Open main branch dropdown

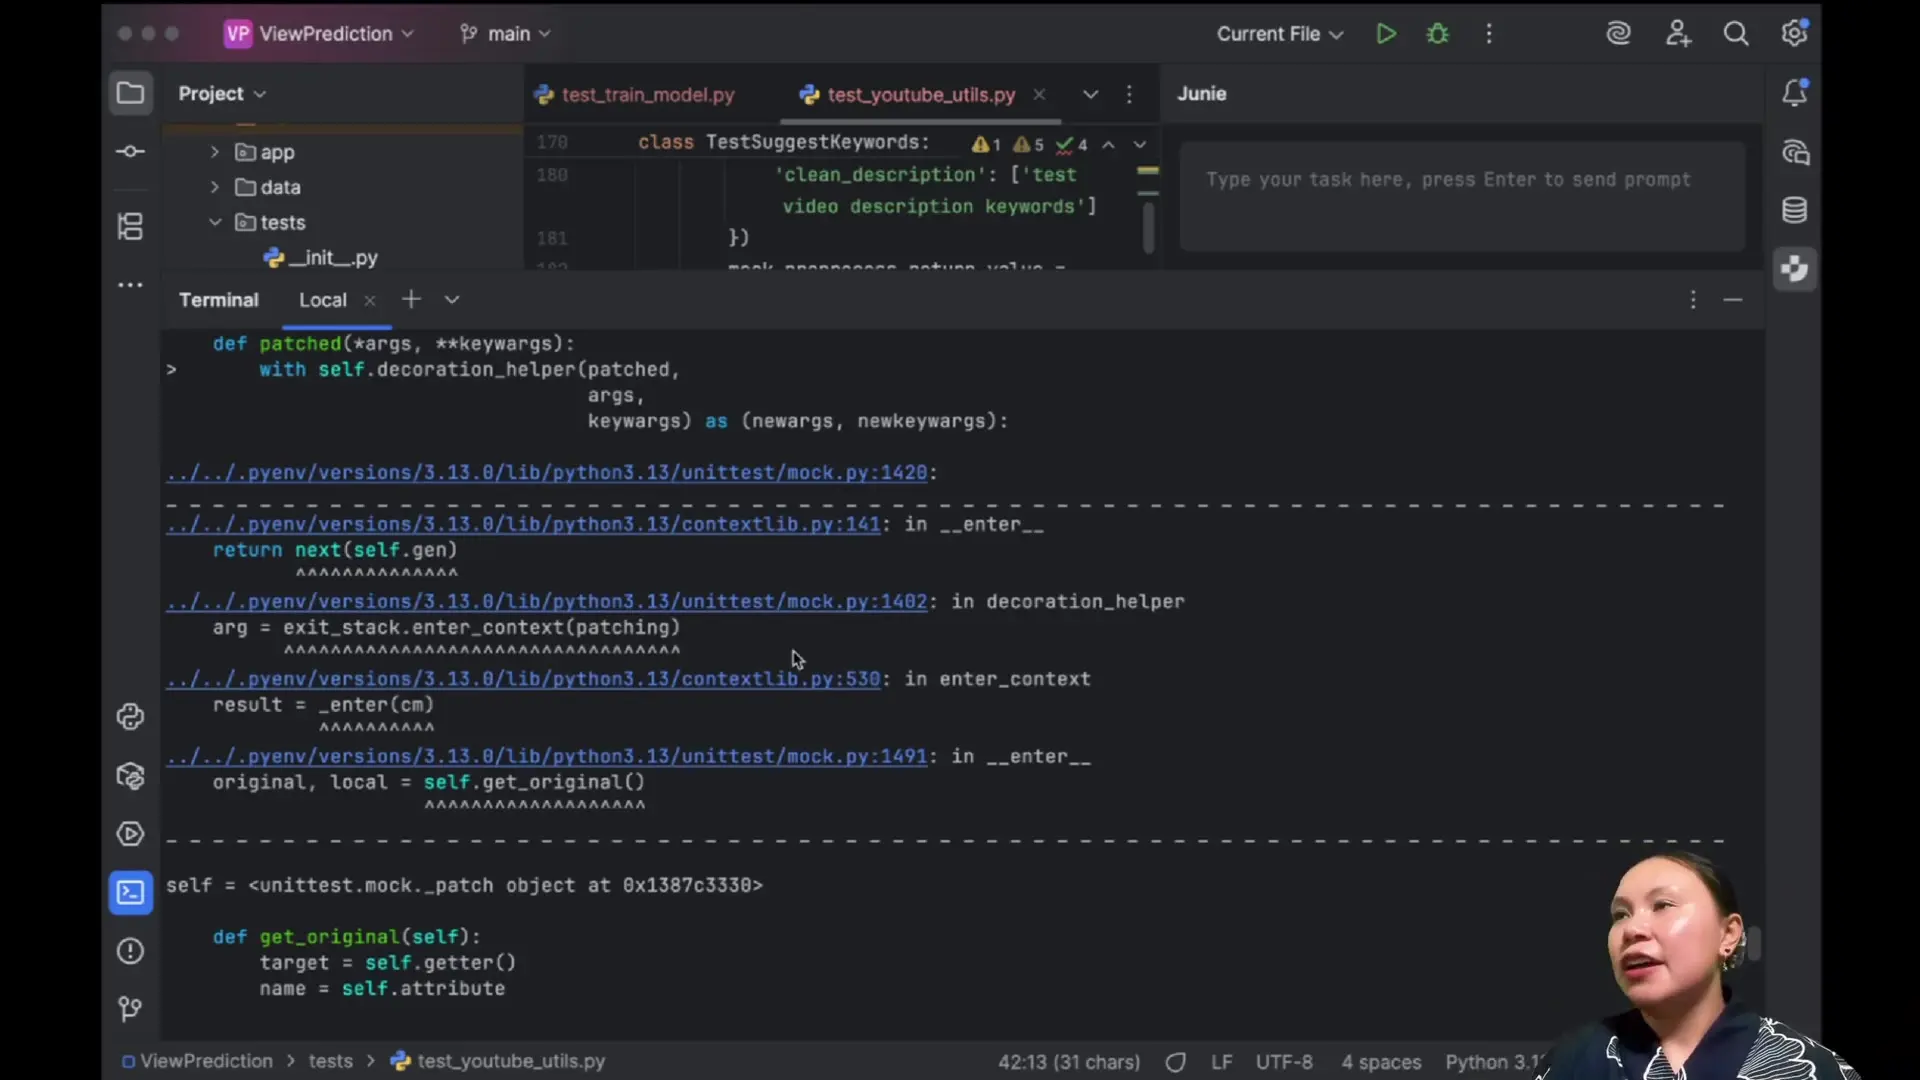click(x=505, y=34)
